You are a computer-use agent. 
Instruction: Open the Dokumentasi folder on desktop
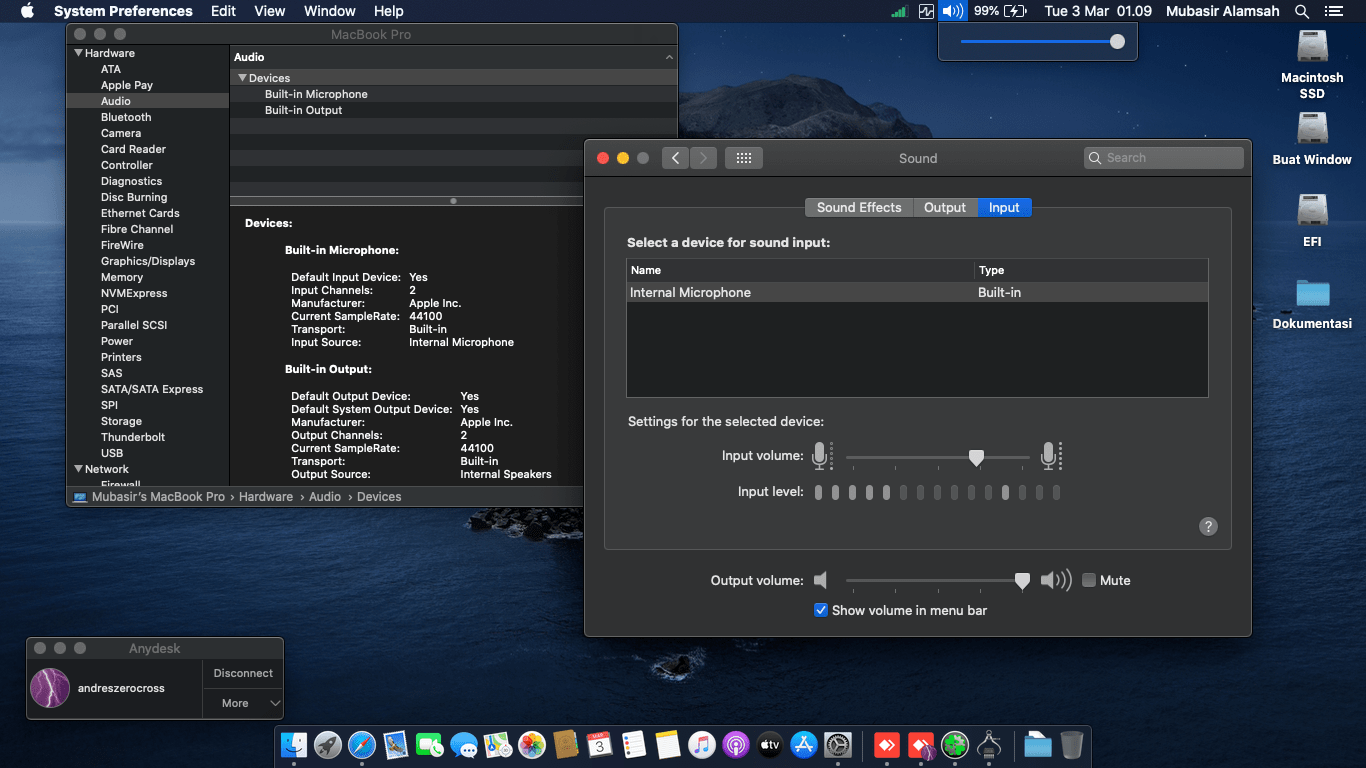[x=1312, y=303]
